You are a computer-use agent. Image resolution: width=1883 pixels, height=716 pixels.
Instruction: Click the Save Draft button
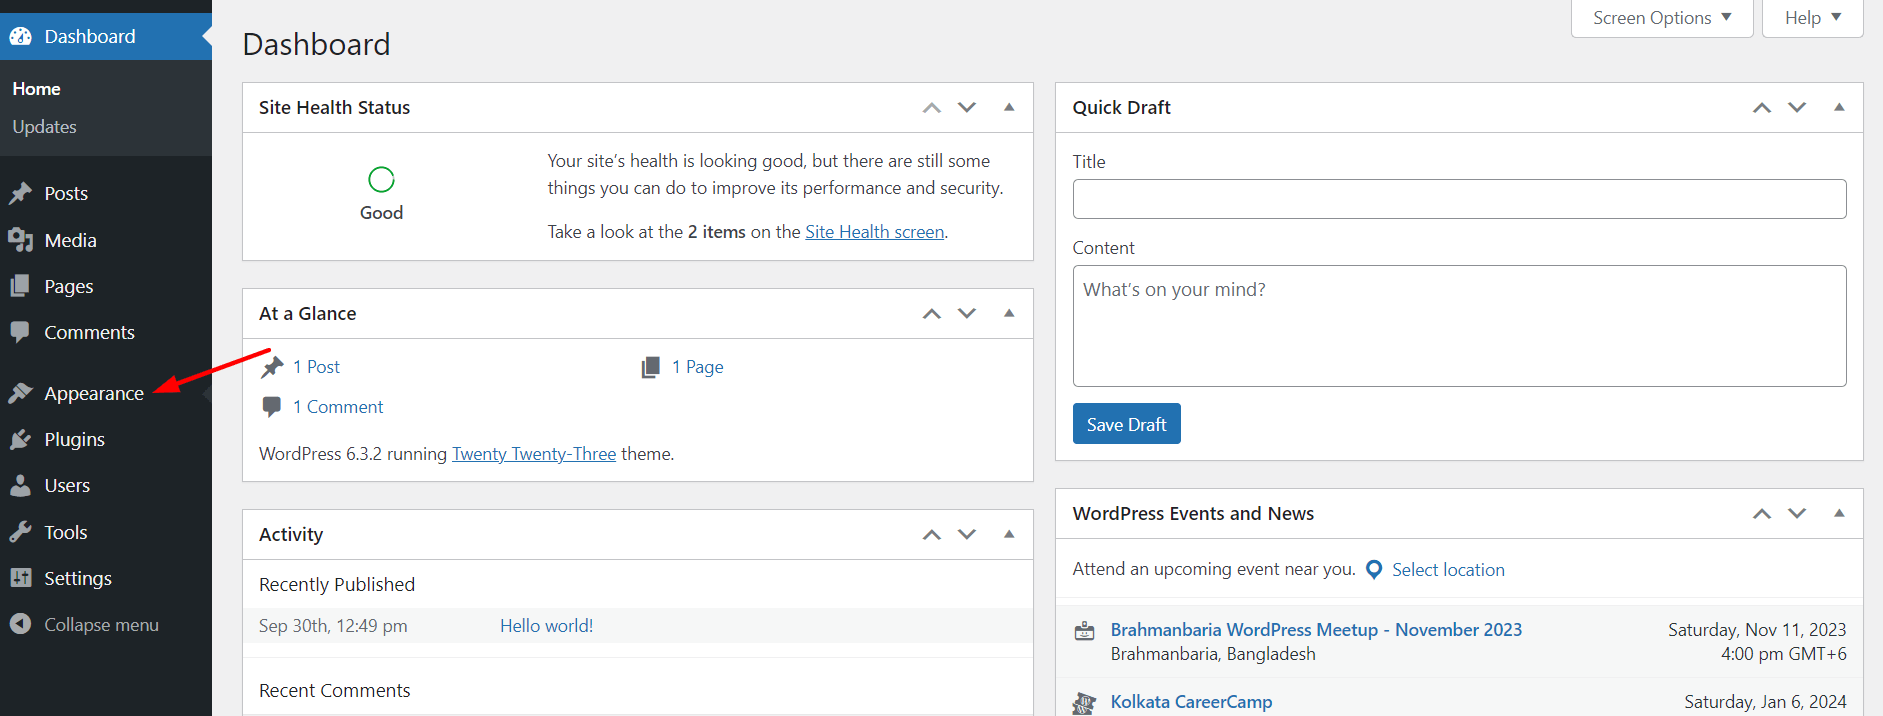(1126, 424)
